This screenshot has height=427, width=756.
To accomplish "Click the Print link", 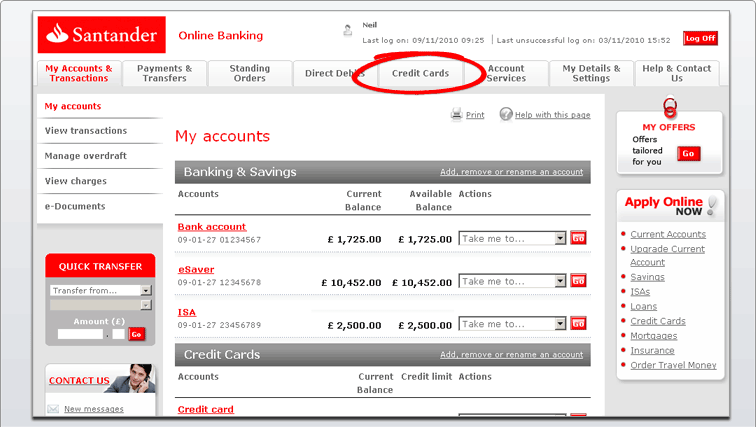I will tap(475, 115).
